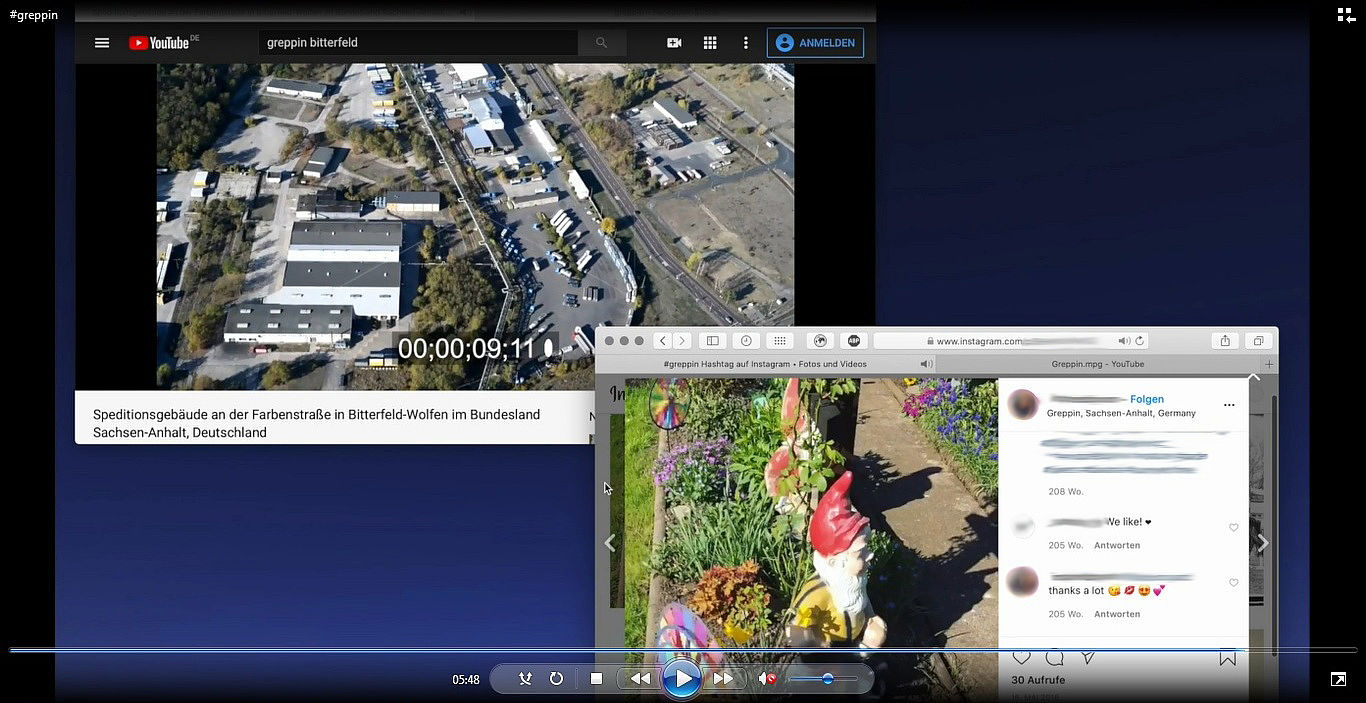Image resolution: width=1366 pixels, height=703 pixels.
Task: Click the '#greppin' title at top left
Action: coord(34,15)
